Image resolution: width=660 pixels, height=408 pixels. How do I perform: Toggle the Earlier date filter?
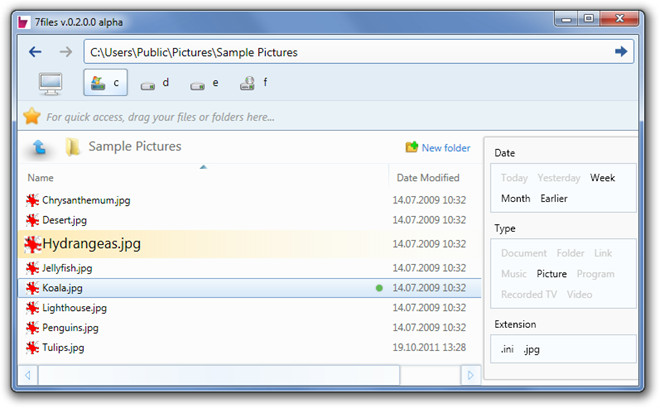554,198
